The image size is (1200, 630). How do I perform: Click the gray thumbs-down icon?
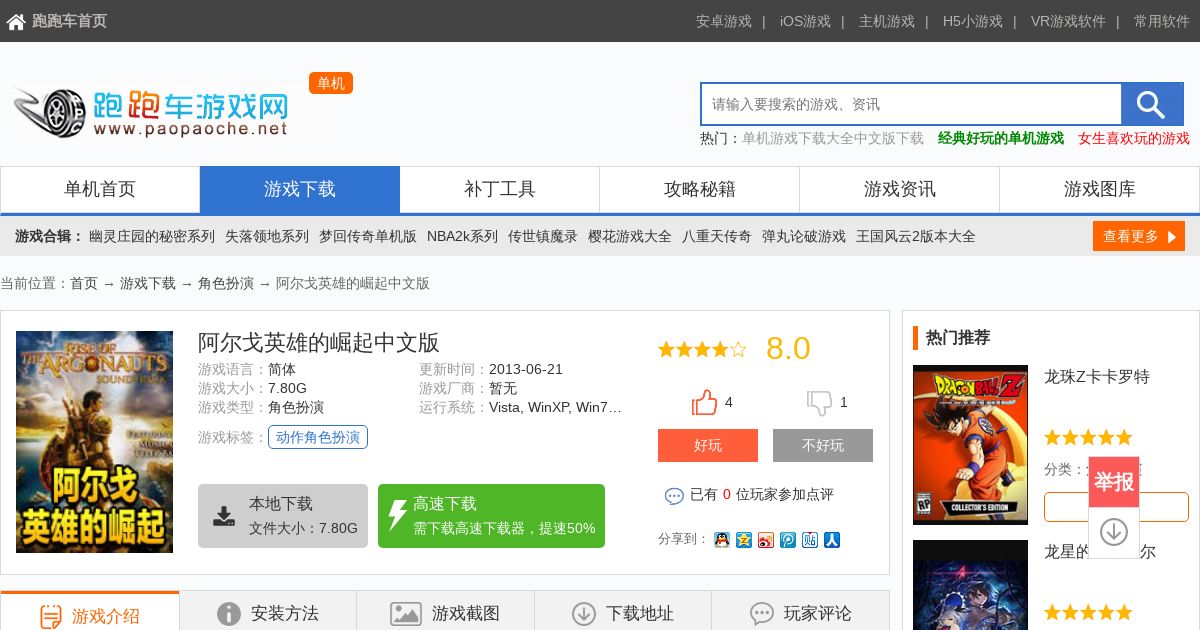tap(820, 402)
